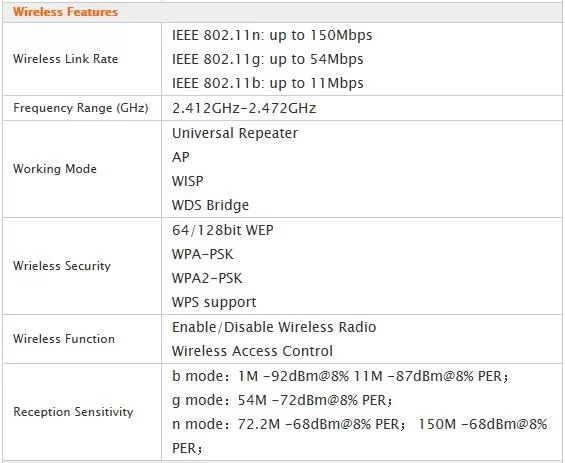Click the WPA2-PSK entry
Screen dimensions: 565x463
[207, 278]
